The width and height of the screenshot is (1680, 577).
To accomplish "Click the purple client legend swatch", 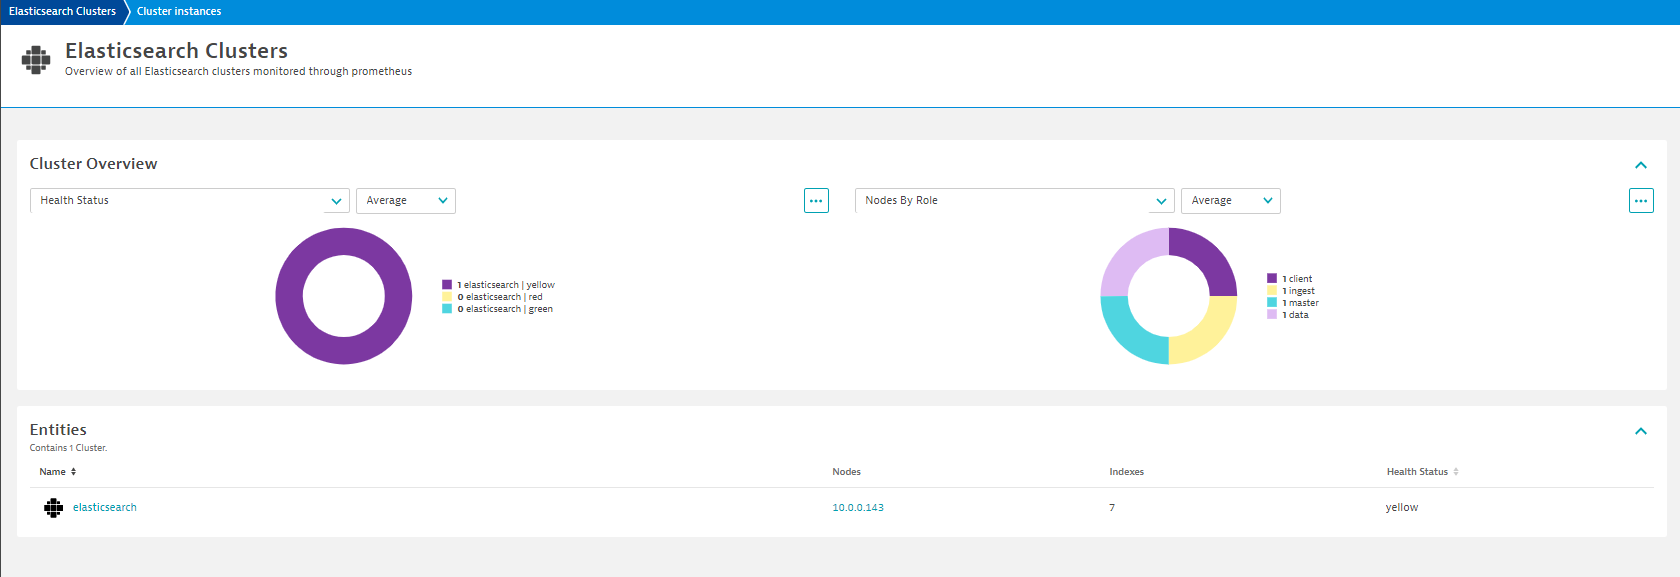I will 1272,279.
